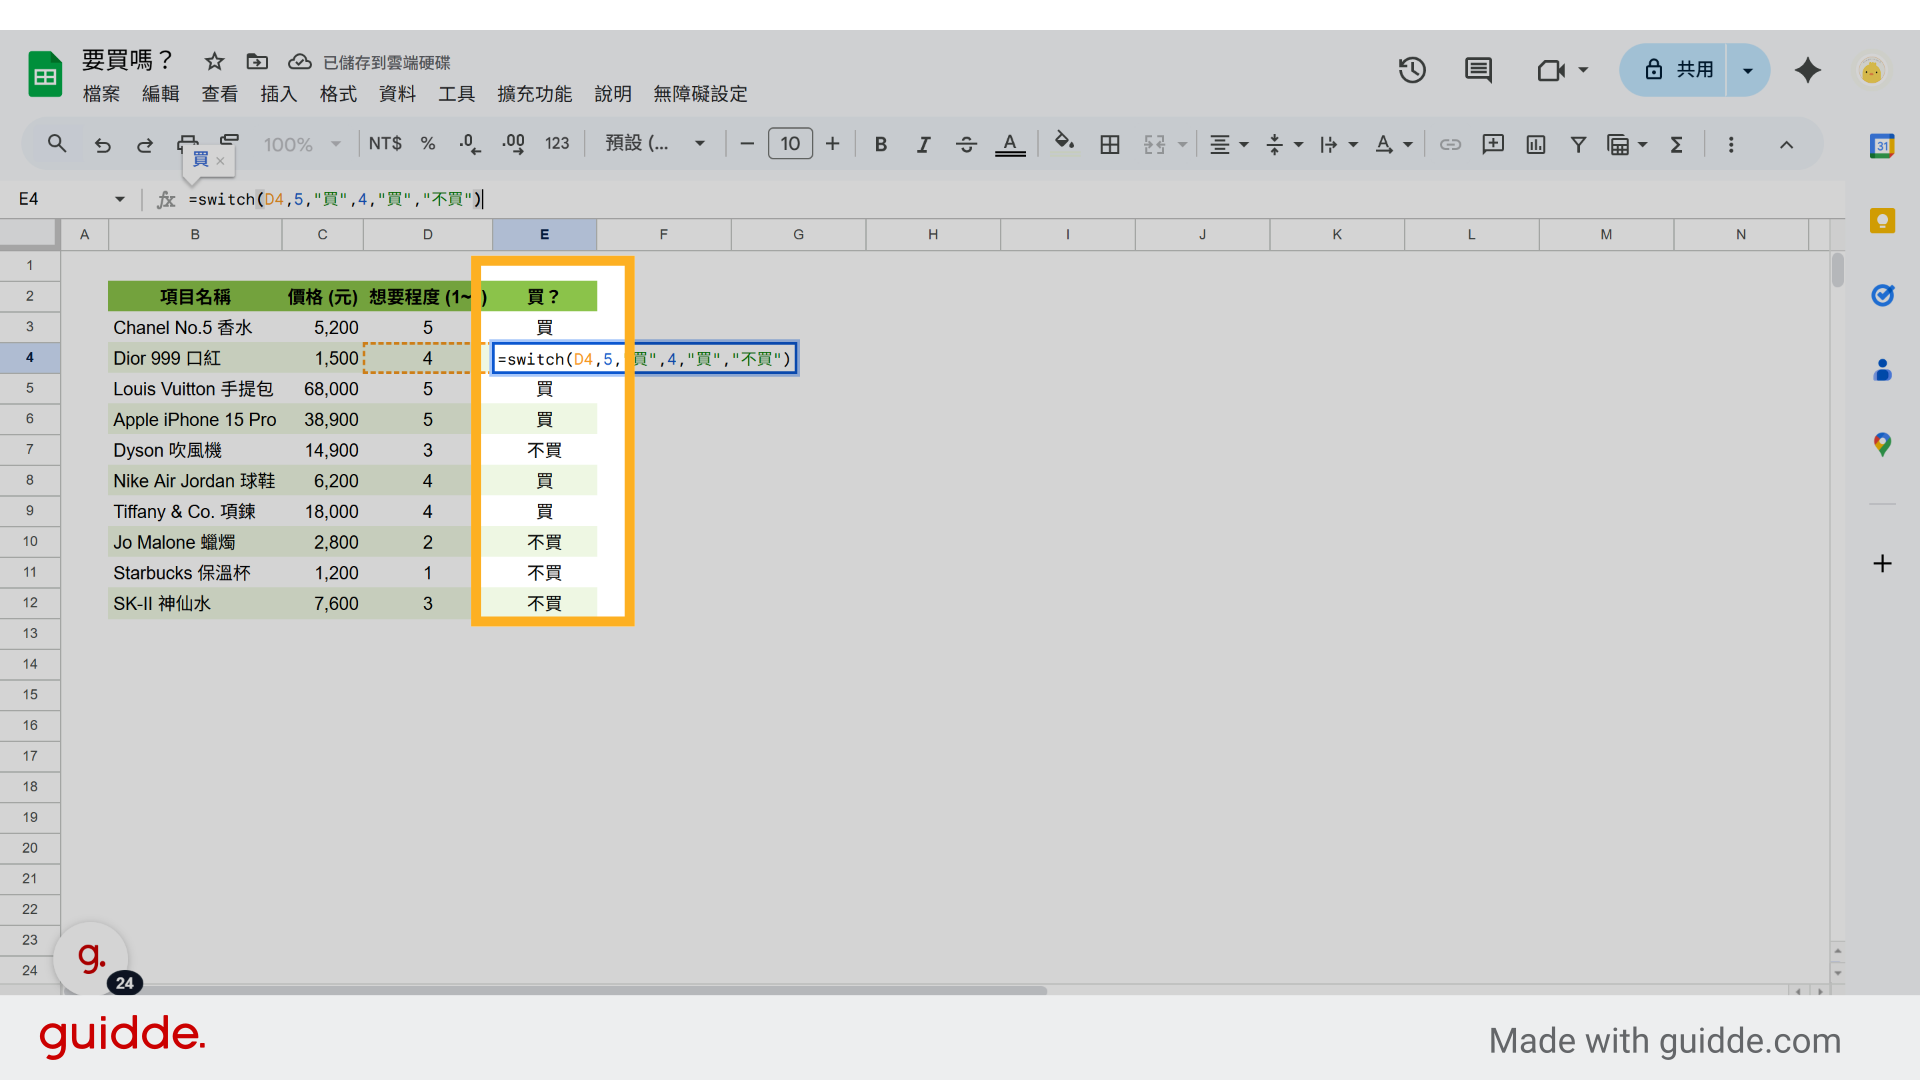Decrease decimal places with the .0 icon
Viewport: 1920px width, 1080px height.
[x=470, y=143]
